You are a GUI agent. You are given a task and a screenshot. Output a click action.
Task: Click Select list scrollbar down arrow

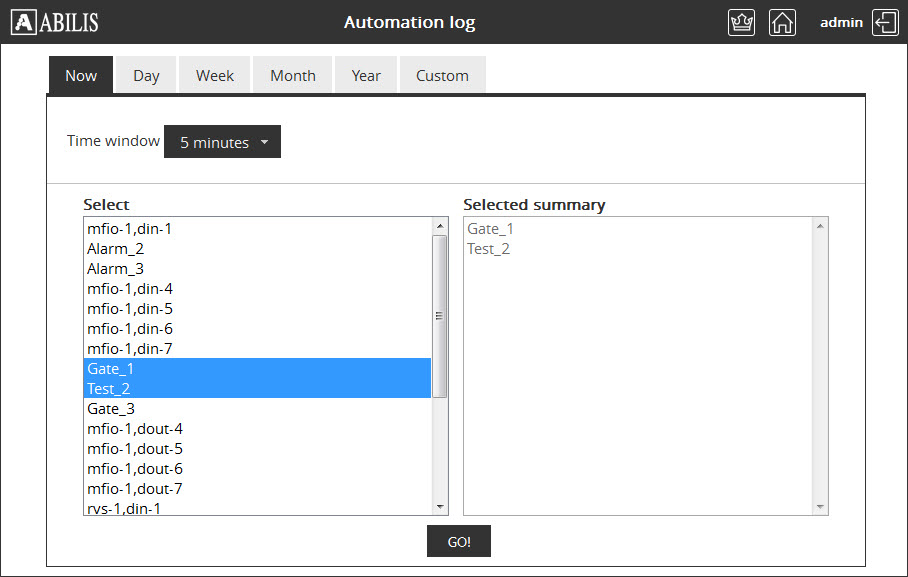click(x=440, y=507)
